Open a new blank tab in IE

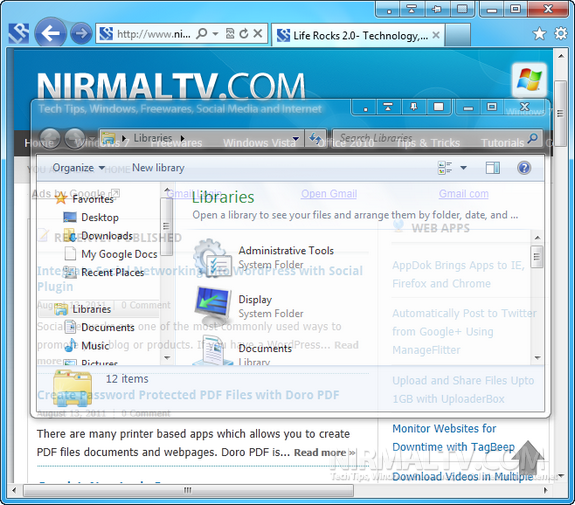click(x=458, y=35)
